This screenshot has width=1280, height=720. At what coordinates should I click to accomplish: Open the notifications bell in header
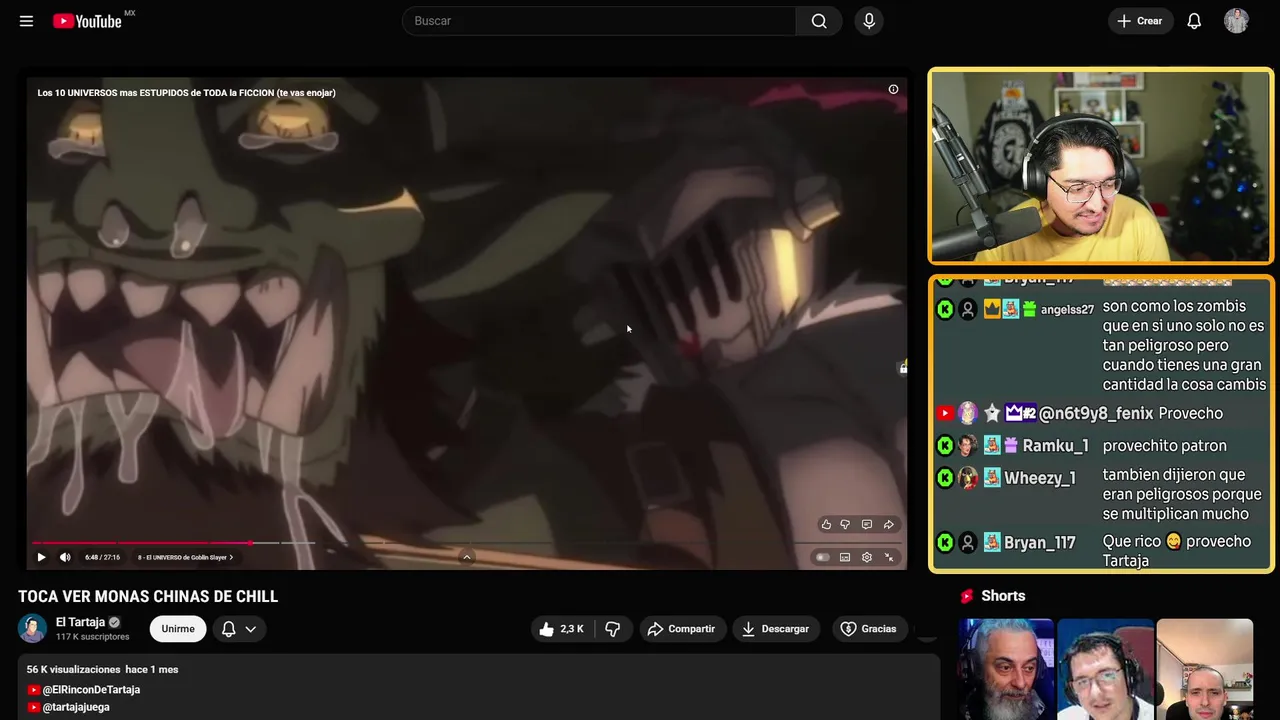(1194, 21)
